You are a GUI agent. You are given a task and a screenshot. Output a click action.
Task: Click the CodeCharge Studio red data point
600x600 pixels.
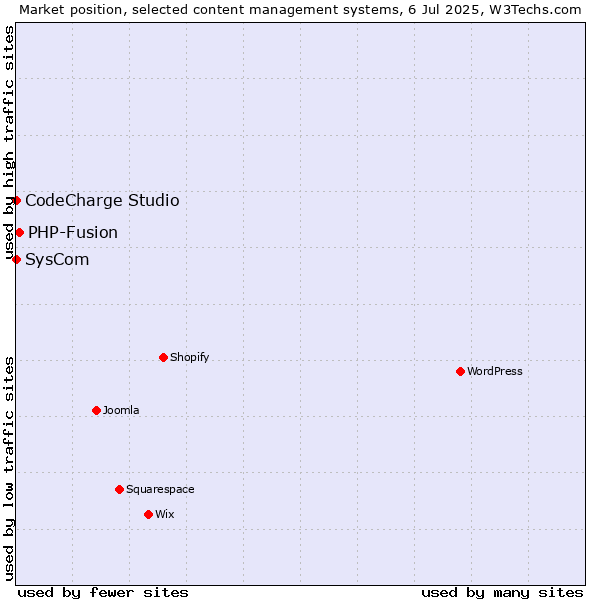click(16, 201)
